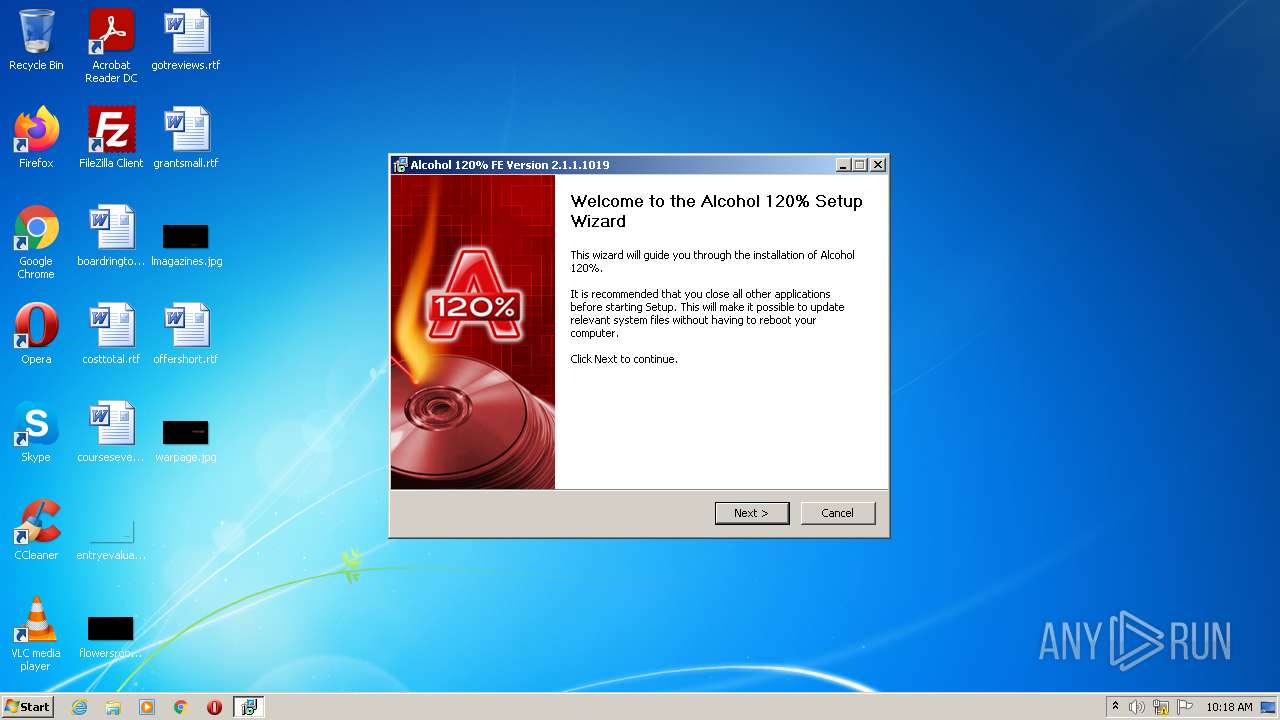This screenshot has height=720, width=1280.
Task: Select boardringto document icon
Action: point(111,237)
